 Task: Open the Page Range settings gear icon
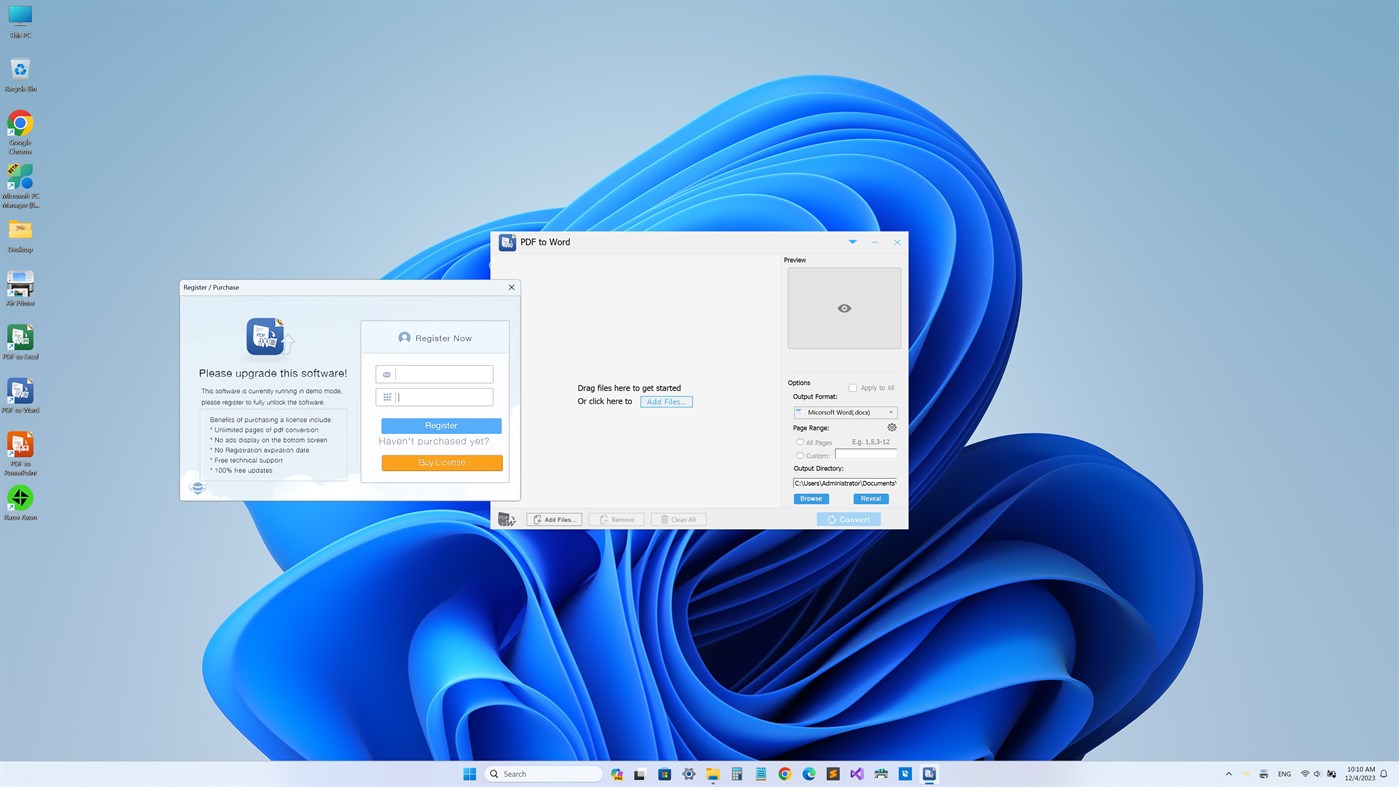(x=890, y=426)
